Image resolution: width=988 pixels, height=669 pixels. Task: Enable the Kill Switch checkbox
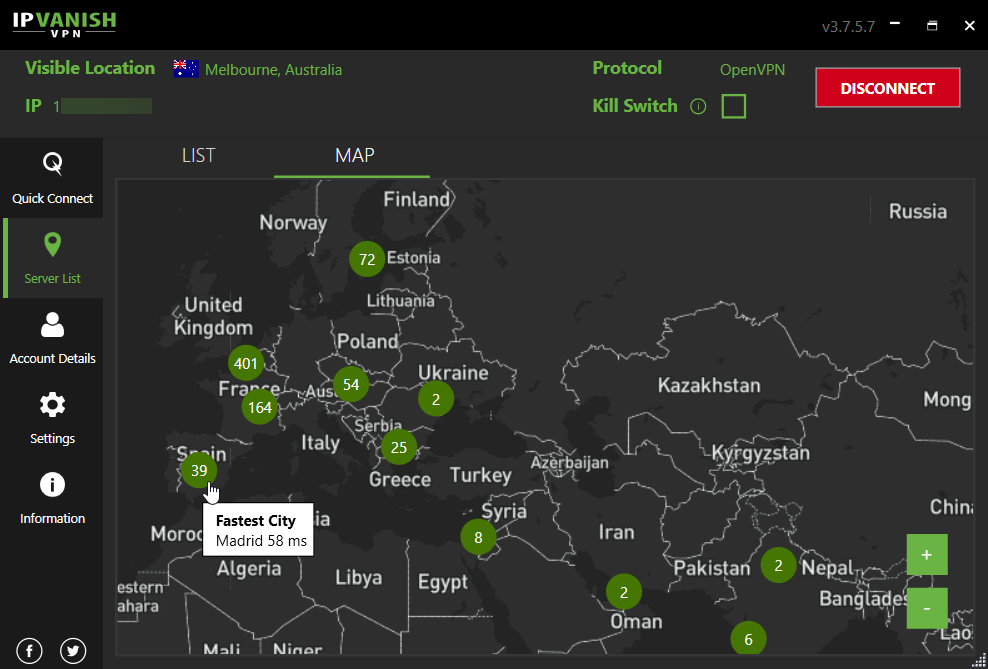(x=733, y=106)
